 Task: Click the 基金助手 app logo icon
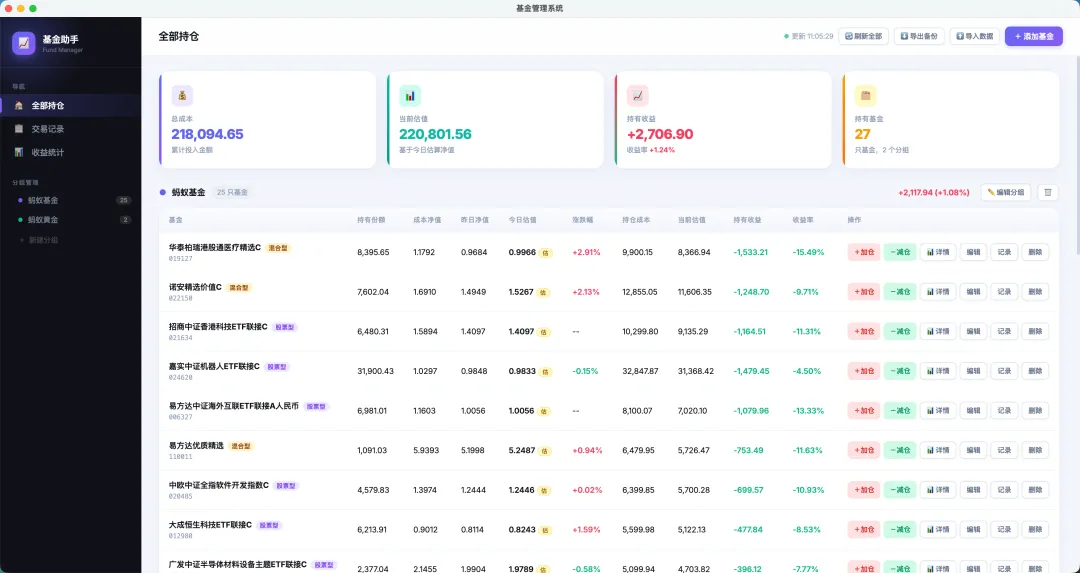[23, 43]
